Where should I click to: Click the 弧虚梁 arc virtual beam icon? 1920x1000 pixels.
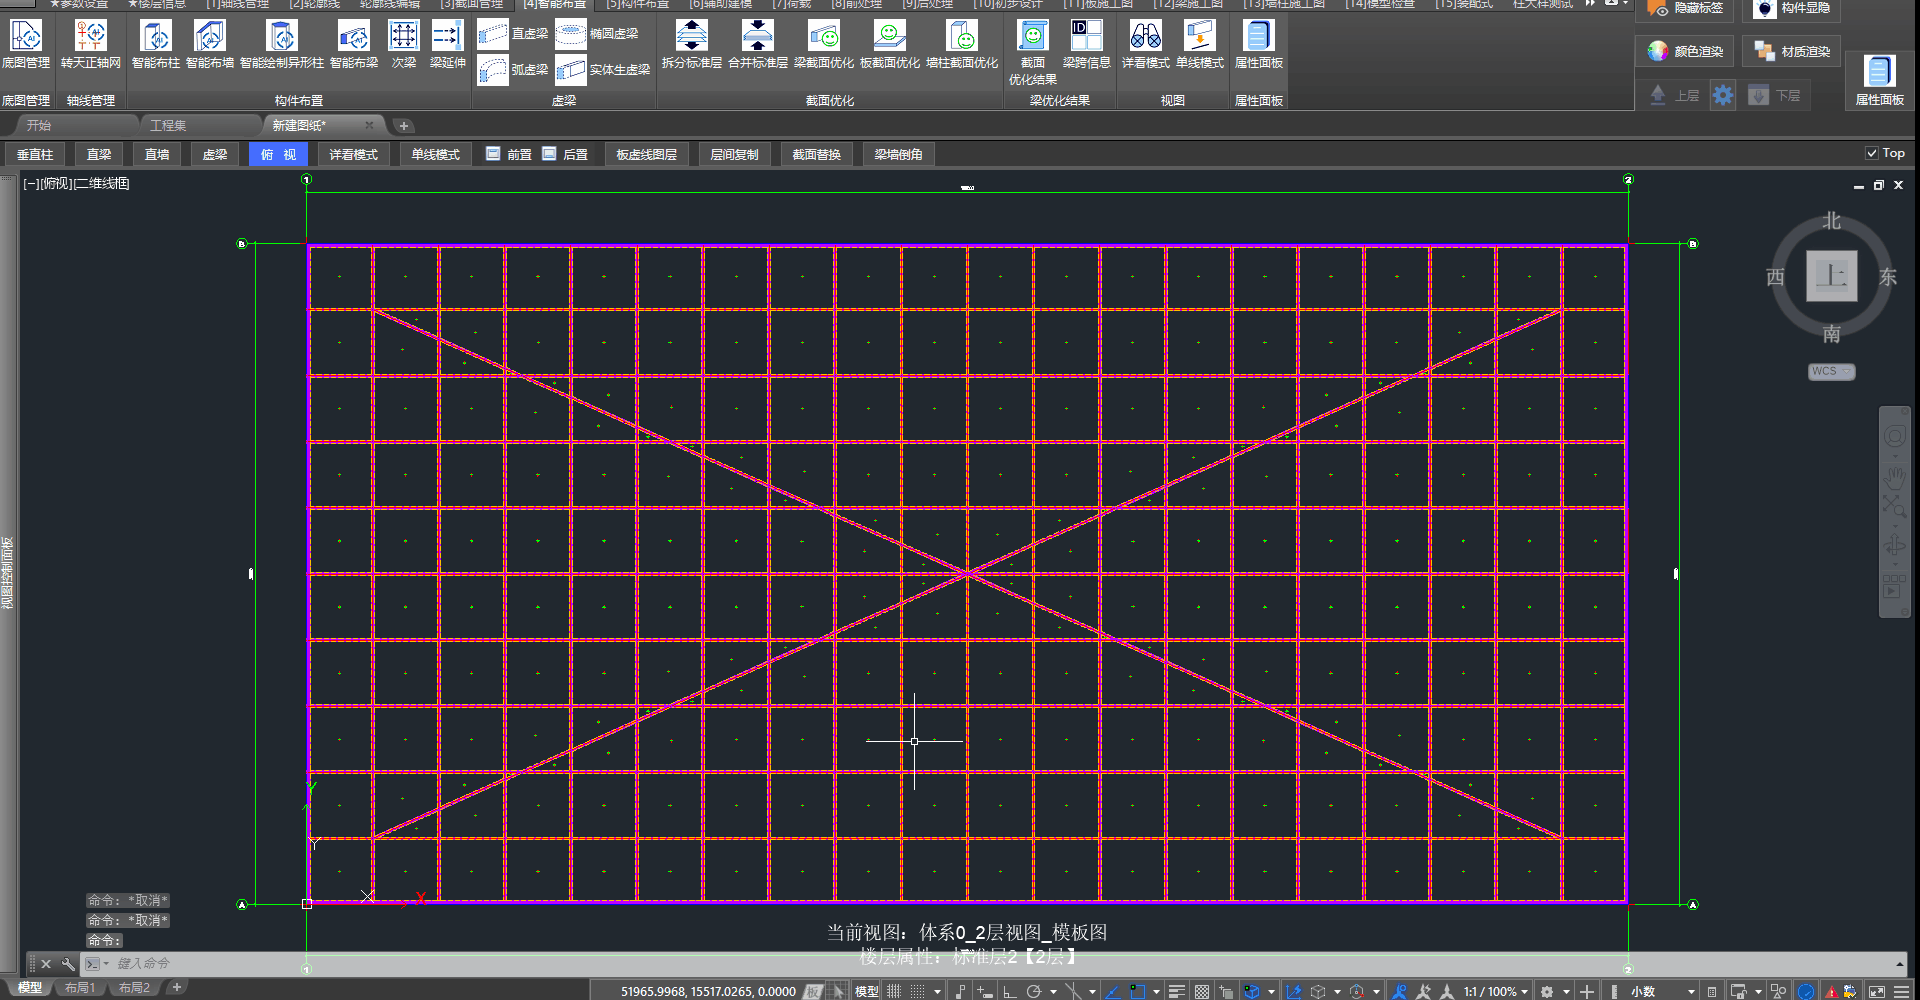tap(493, 70)
